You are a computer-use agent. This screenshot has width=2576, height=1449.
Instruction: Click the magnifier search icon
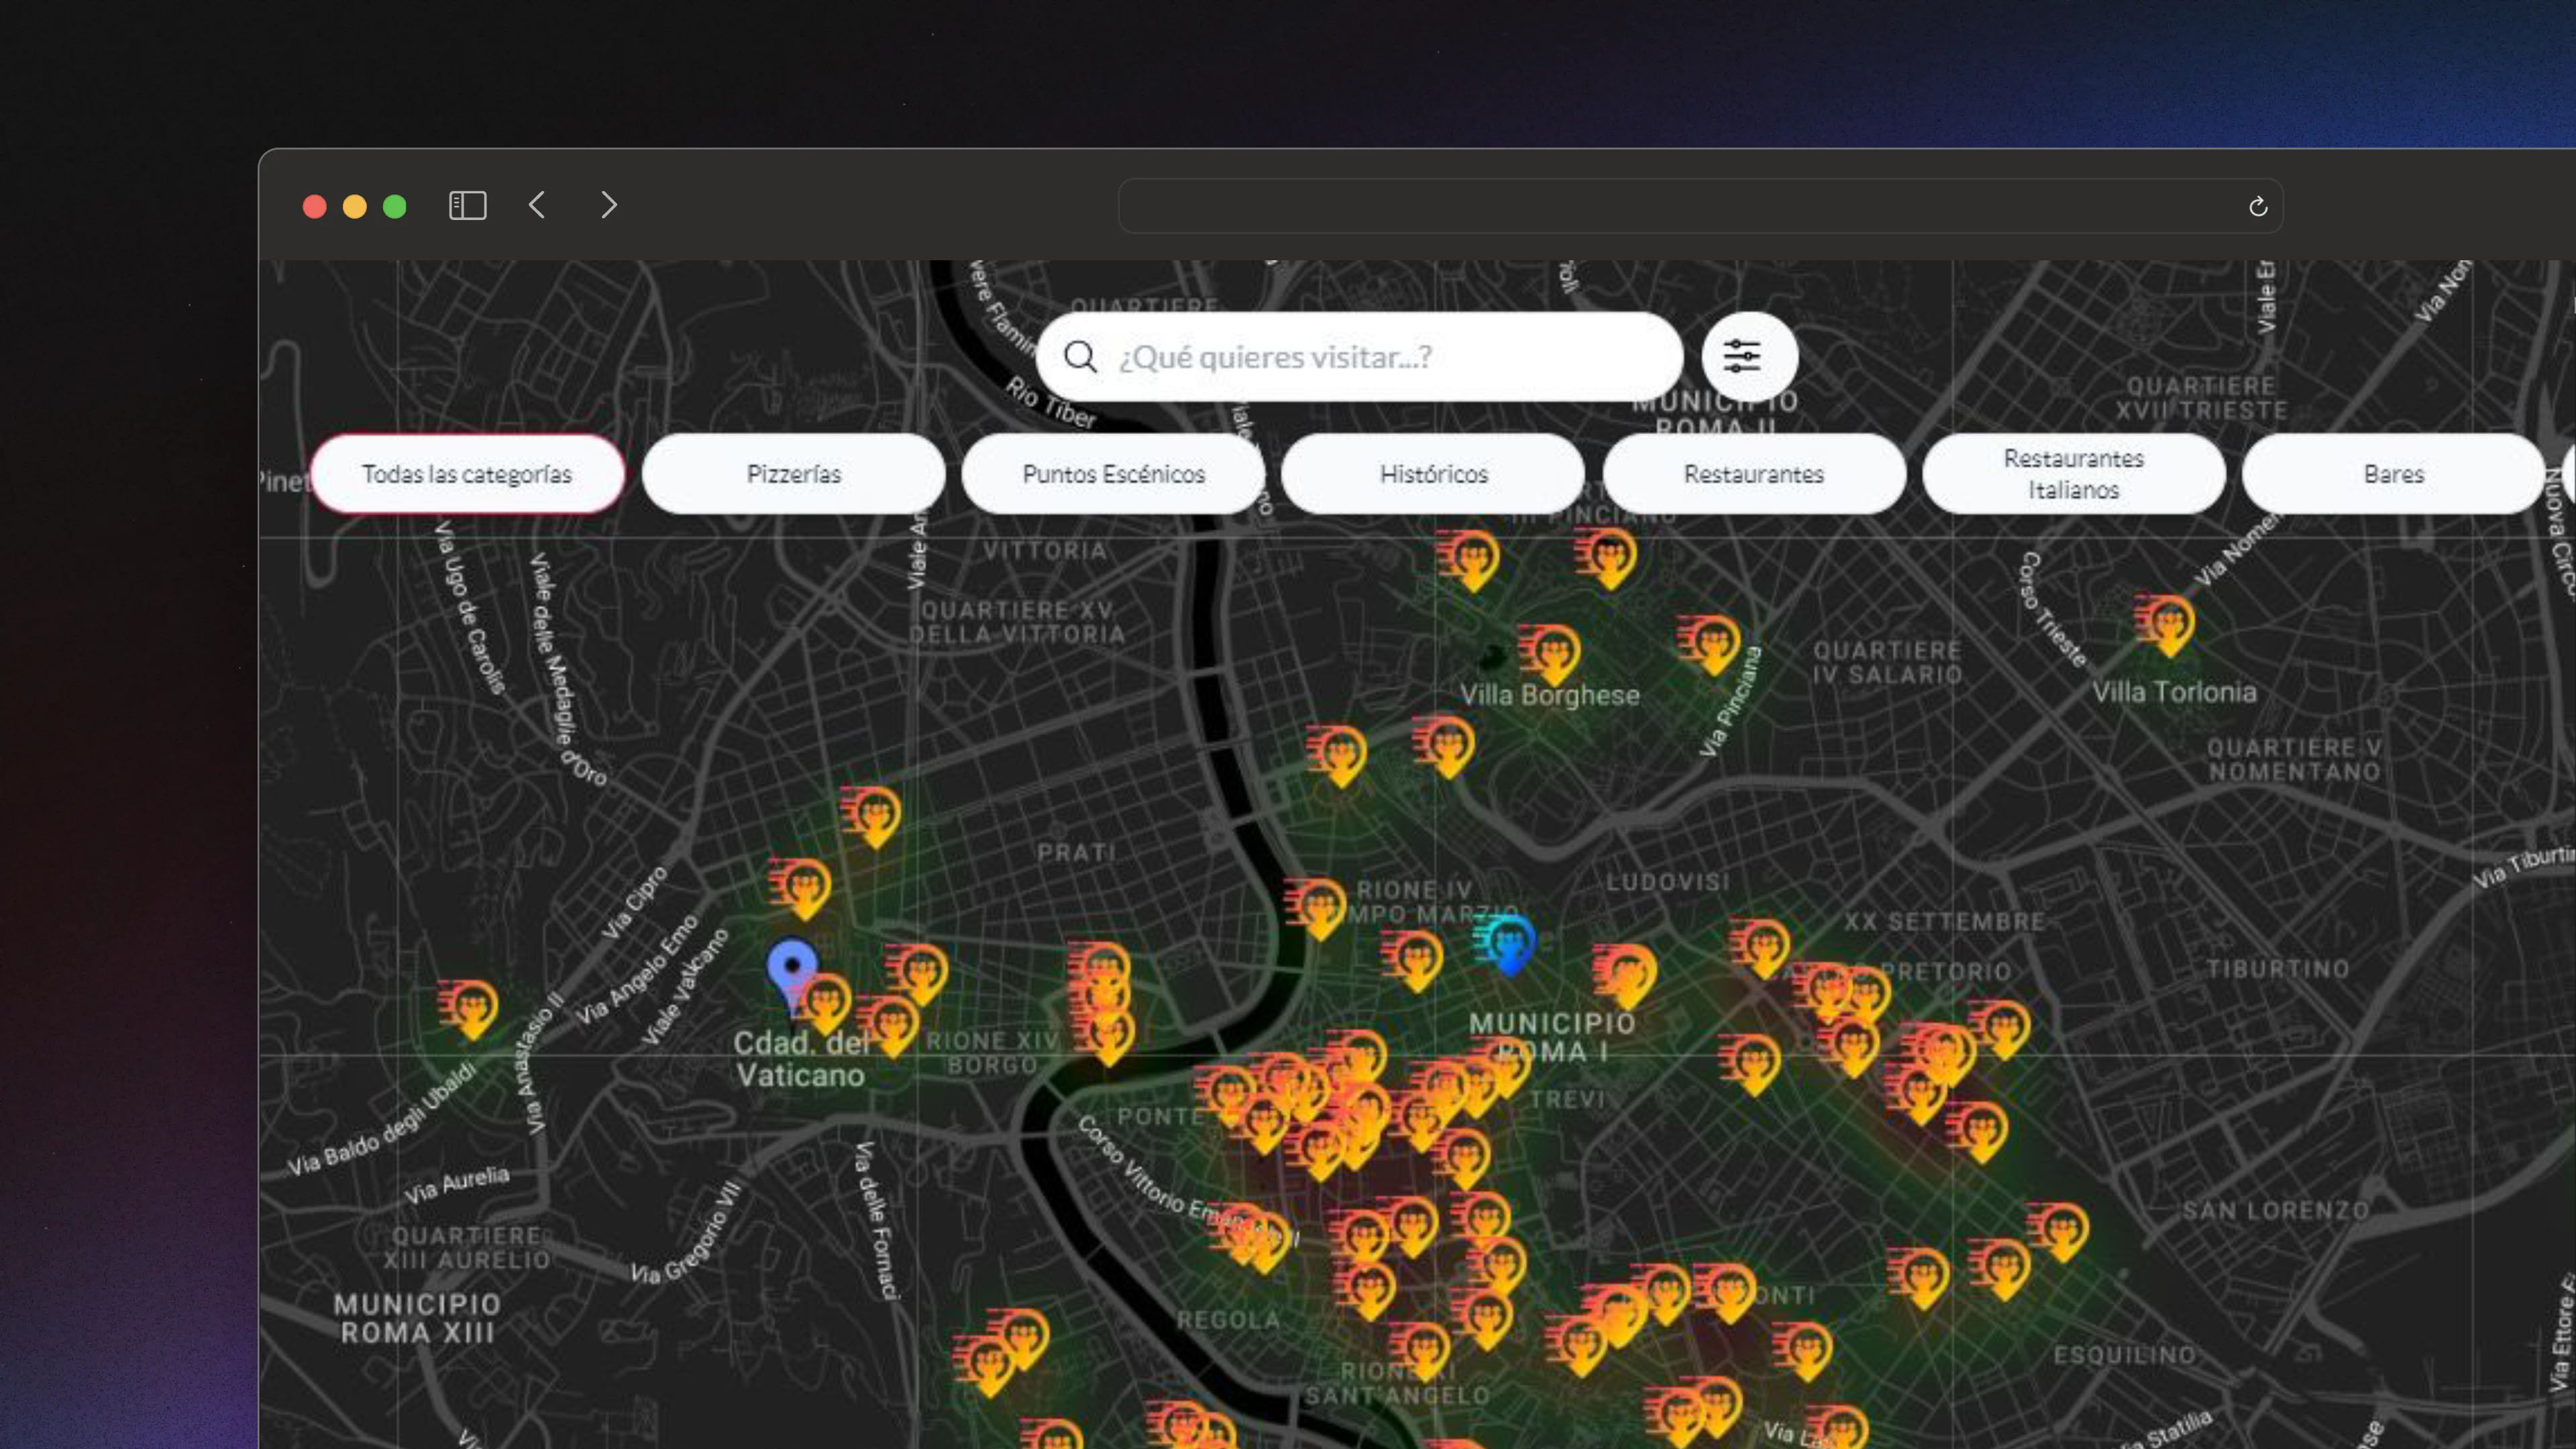pyautogui.click(x=1080, y=357)
